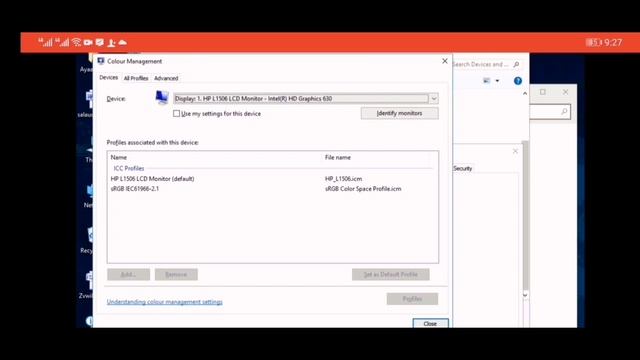Screen dimensions: 640x360
Task: Select the Devices tab
Action: (109, 78)
